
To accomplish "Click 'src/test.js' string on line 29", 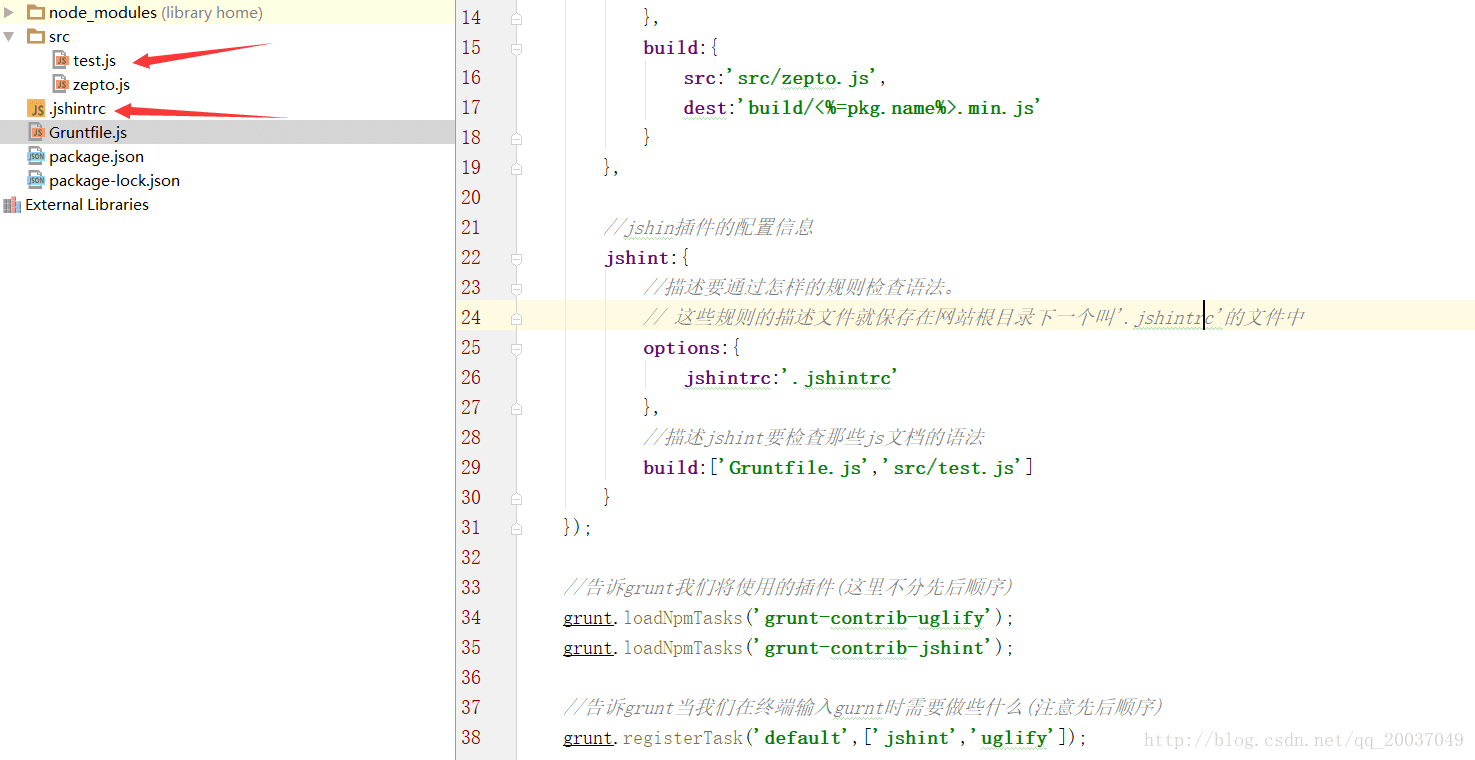I will coord(952,468).
